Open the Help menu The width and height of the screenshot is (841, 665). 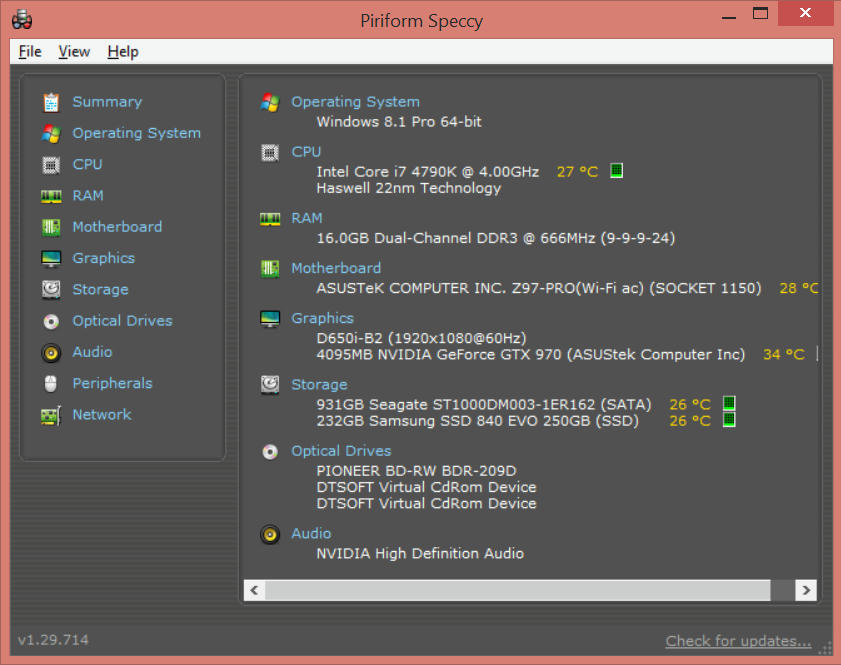click(x=123, y=51)
